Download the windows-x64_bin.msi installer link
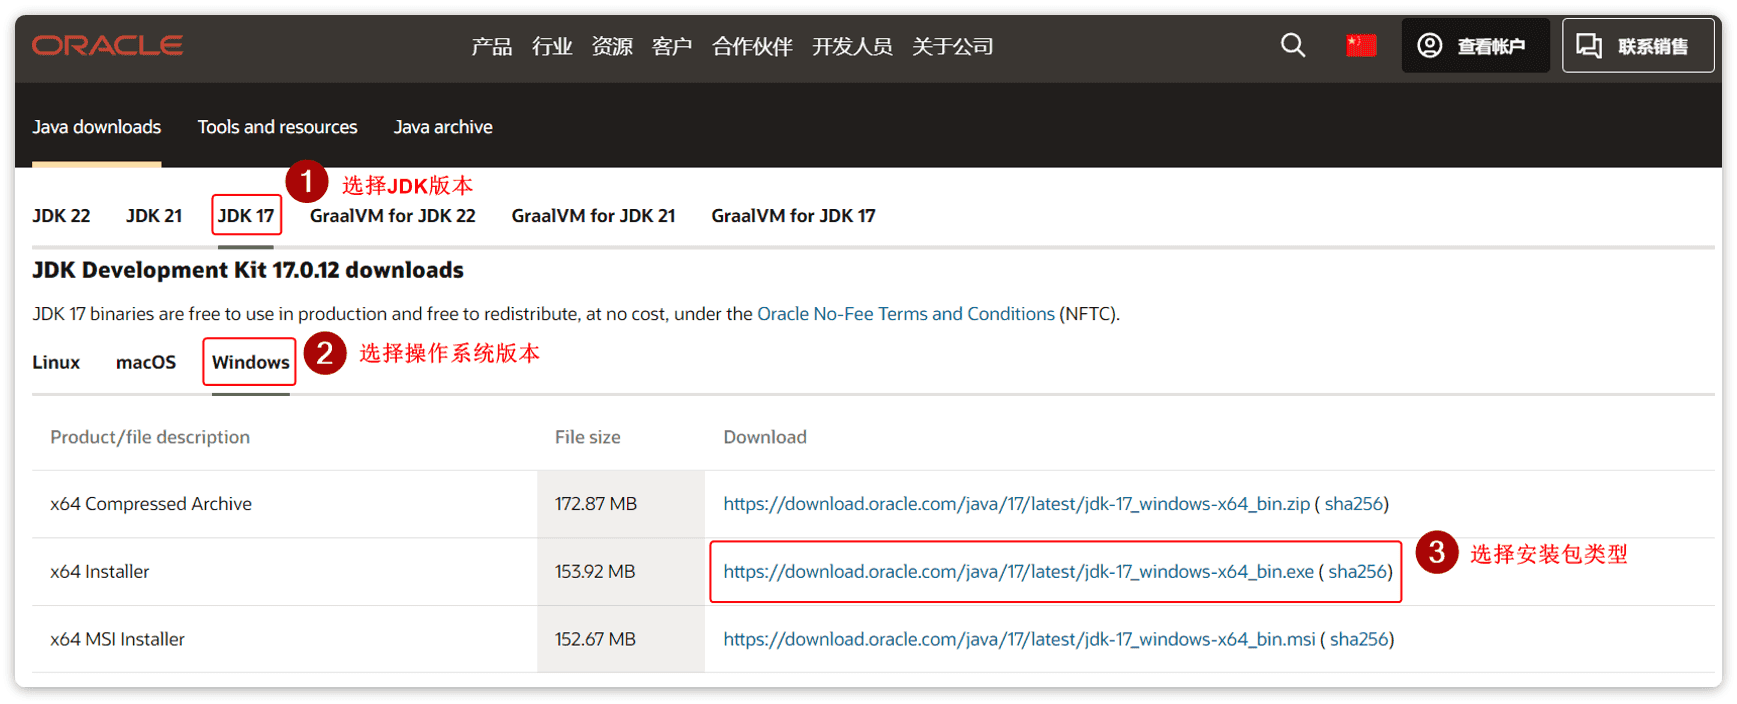Image resolution: width=1737 pixels, height=704 pixels. click(x=1019, y=639)
